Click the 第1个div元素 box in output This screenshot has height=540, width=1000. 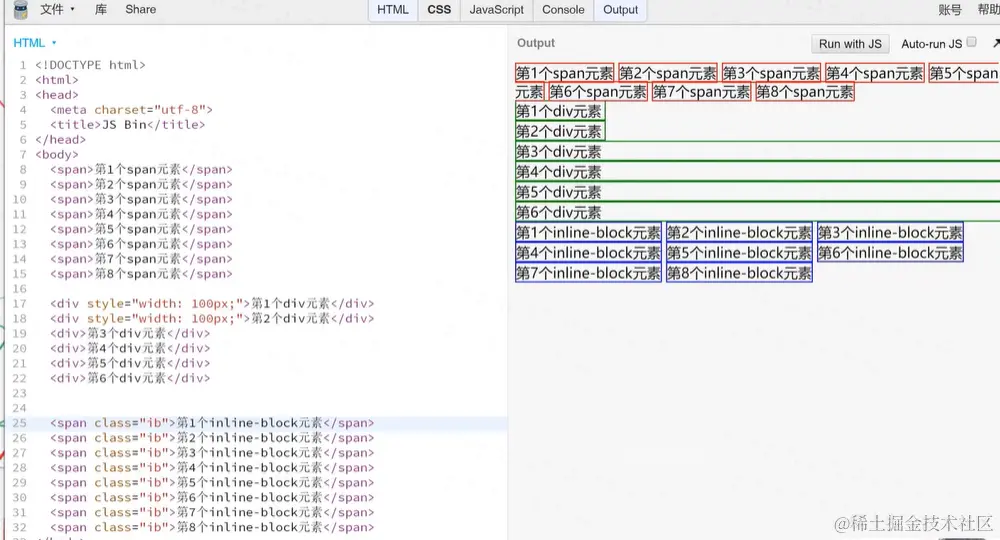[560, 112]
